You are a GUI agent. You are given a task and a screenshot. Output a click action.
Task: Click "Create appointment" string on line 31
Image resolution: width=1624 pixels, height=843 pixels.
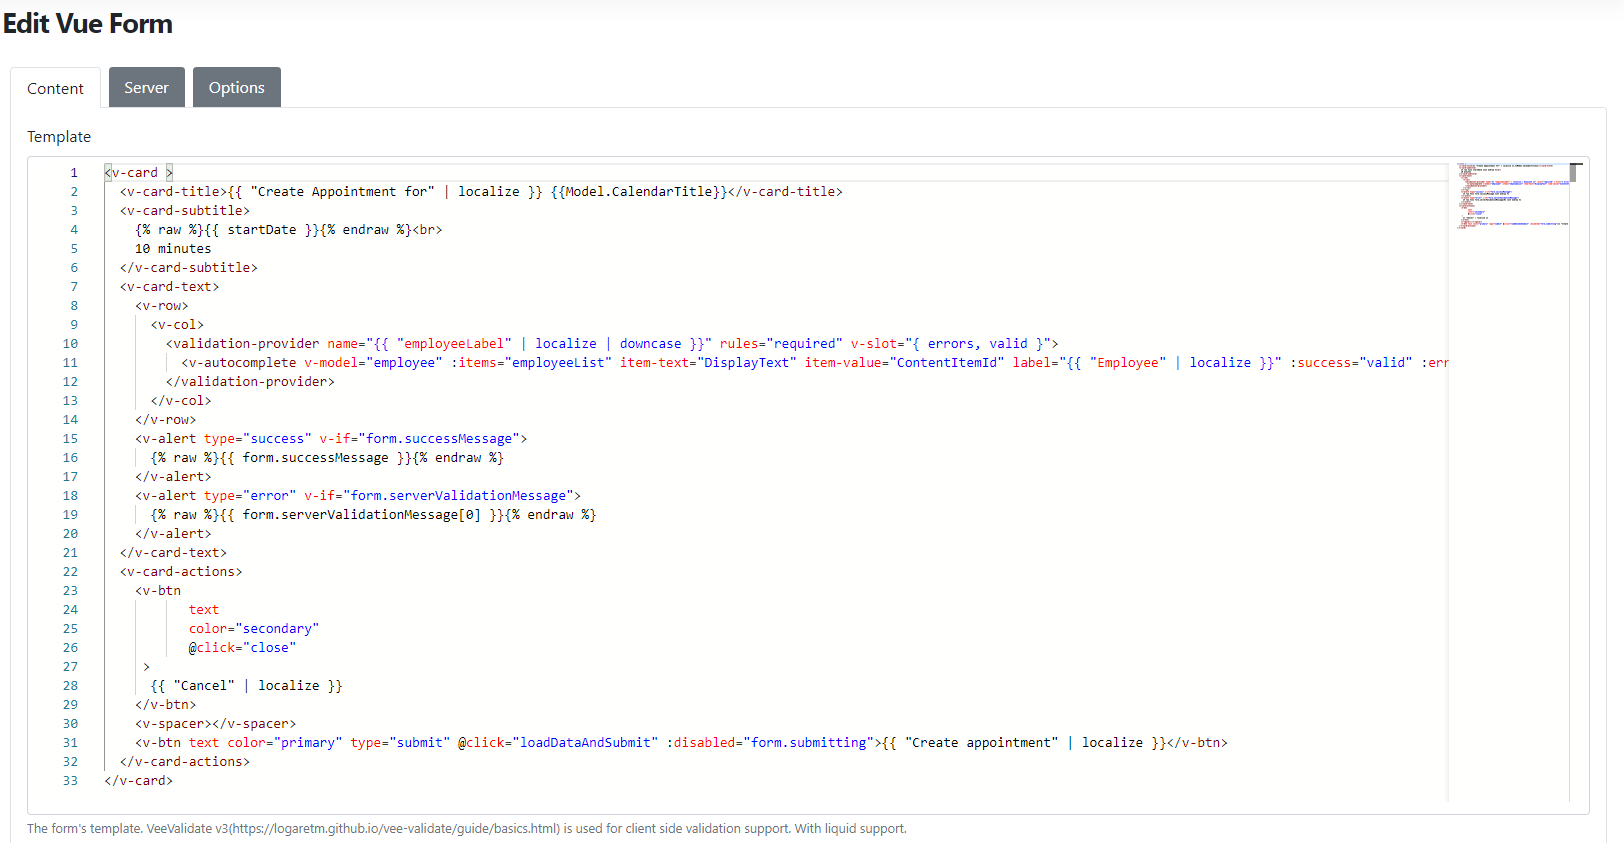click(982, 743)
